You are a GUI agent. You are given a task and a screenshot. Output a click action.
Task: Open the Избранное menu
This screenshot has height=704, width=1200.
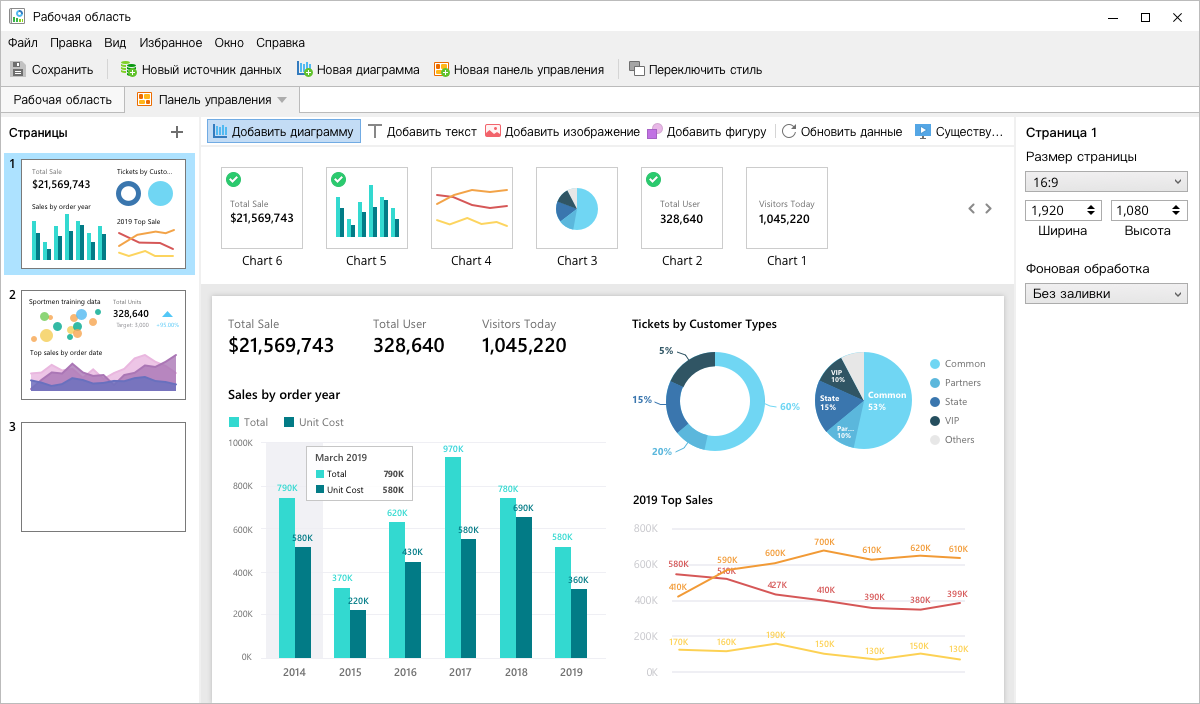click(170, 43)
